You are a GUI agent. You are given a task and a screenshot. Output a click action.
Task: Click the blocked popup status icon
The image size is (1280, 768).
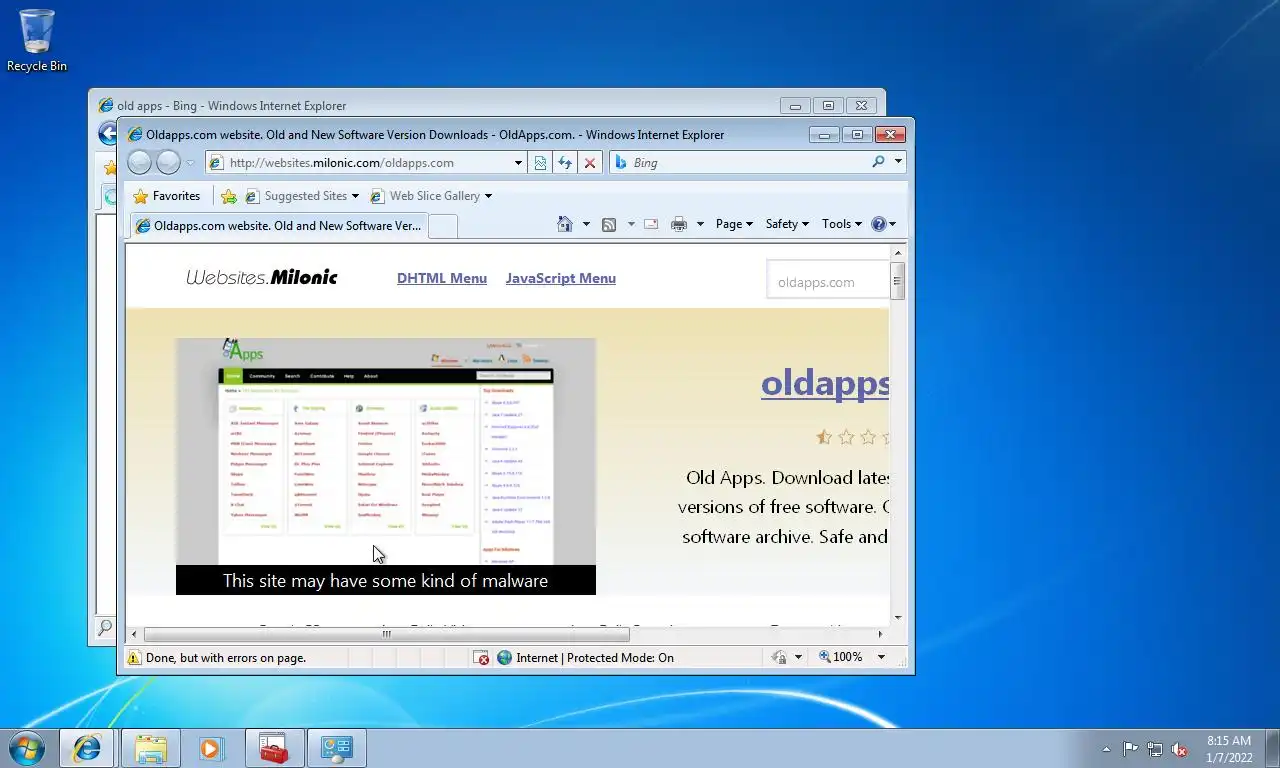pyautogui.click(x=481, y=658)
